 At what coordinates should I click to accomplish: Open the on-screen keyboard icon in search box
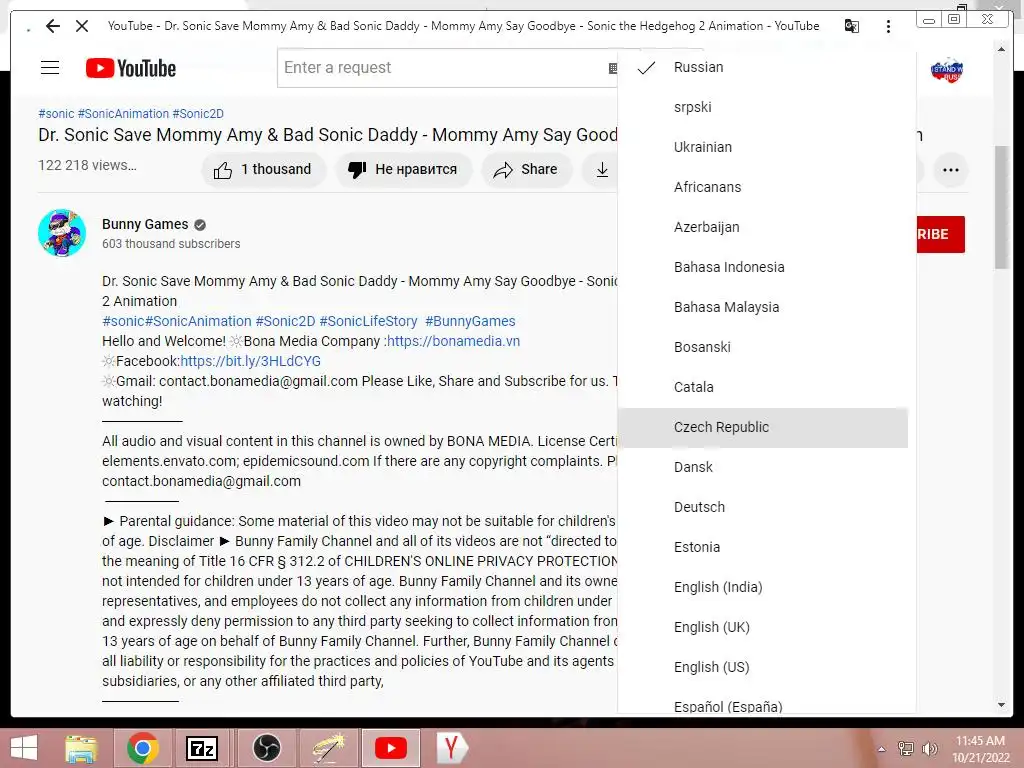pyautogui.click(x=613, y=68)
